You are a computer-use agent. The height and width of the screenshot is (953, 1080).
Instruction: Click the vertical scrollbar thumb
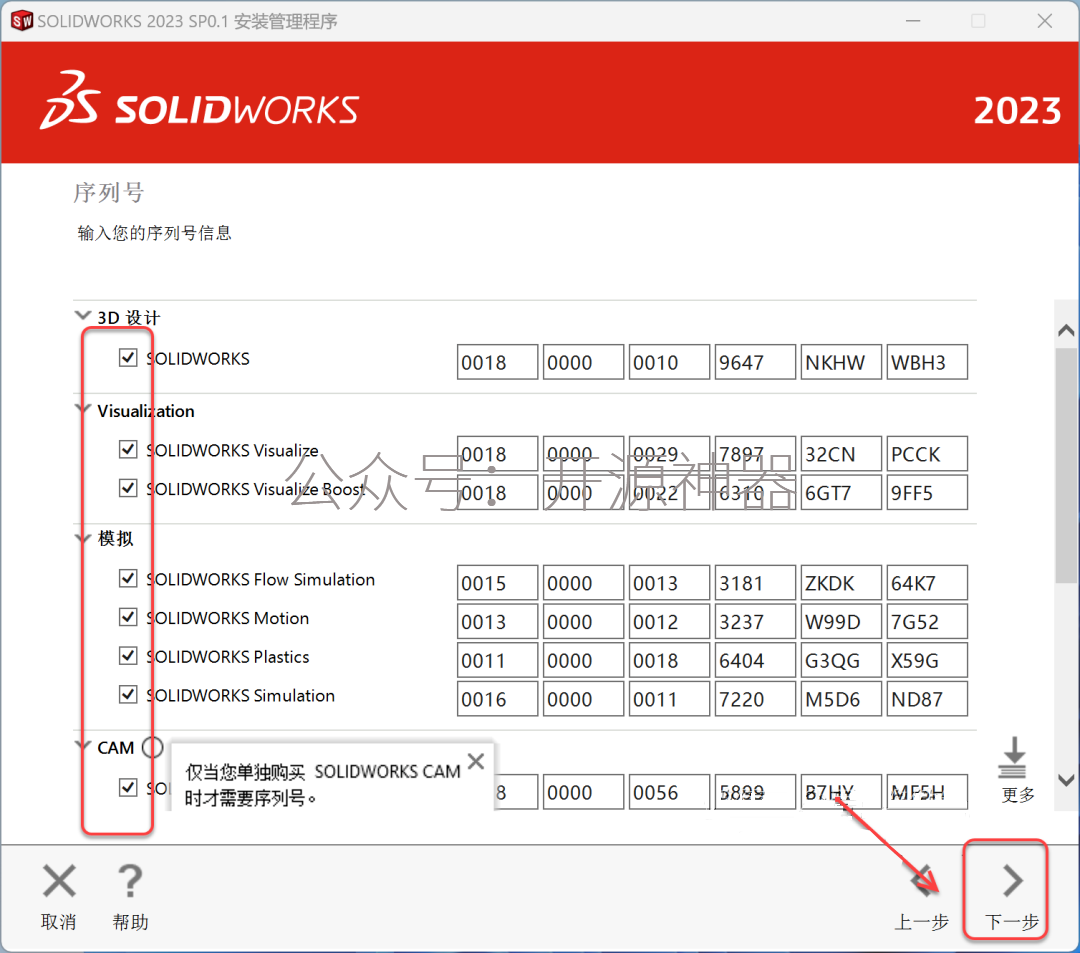click(x=1066, y=465)
